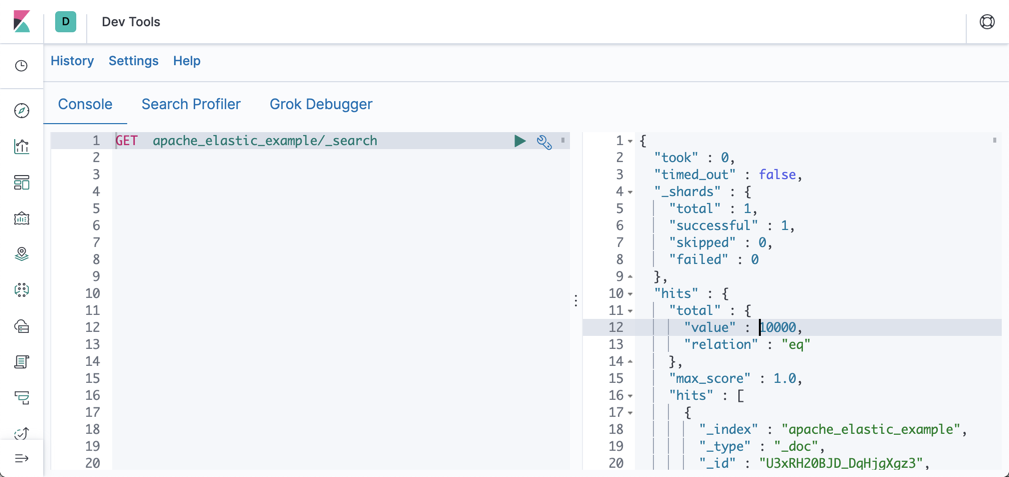Collapse the first hit object on line 17
The image size is (1009, 477).
pos(630,413)
